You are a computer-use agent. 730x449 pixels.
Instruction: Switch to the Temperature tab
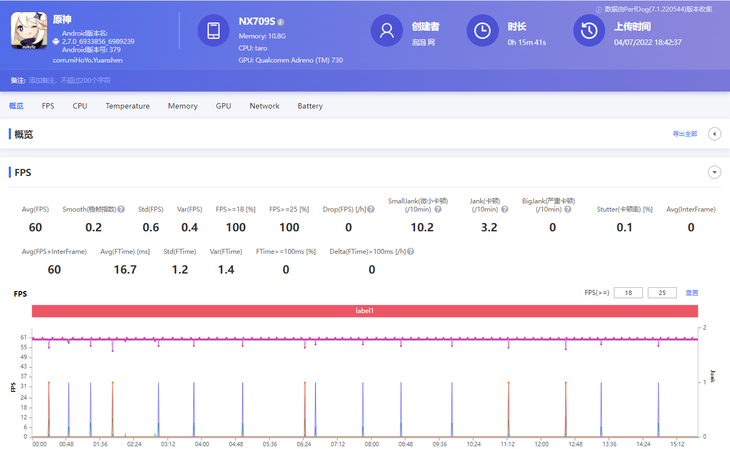pyautogui.click(x=128, y=106)
